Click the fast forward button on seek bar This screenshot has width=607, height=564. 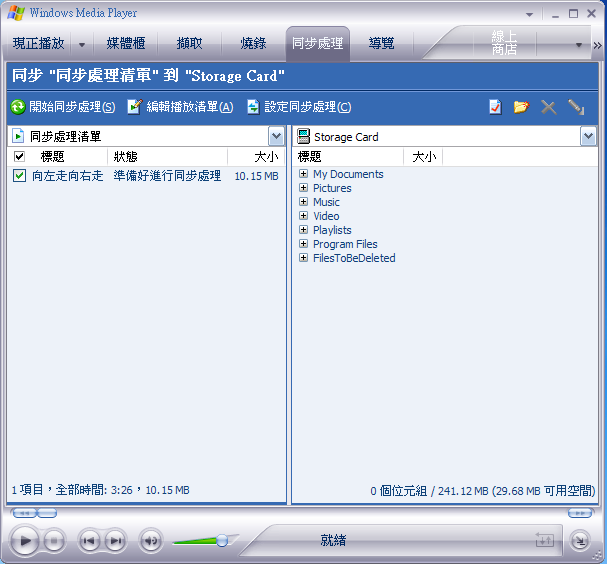[x=580, y=513]
